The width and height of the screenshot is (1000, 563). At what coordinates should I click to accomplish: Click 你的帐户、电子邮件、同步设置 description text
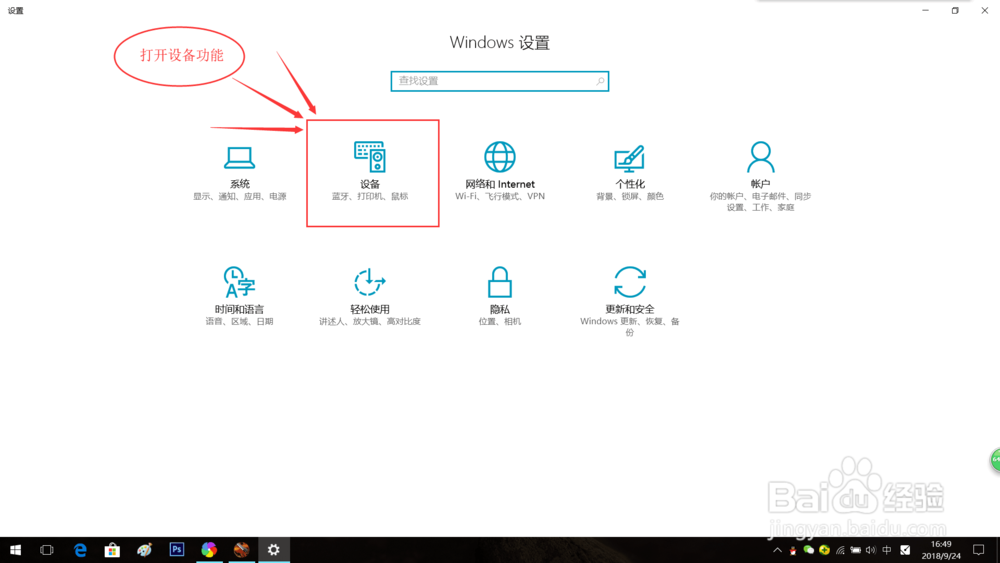point(760,201)
